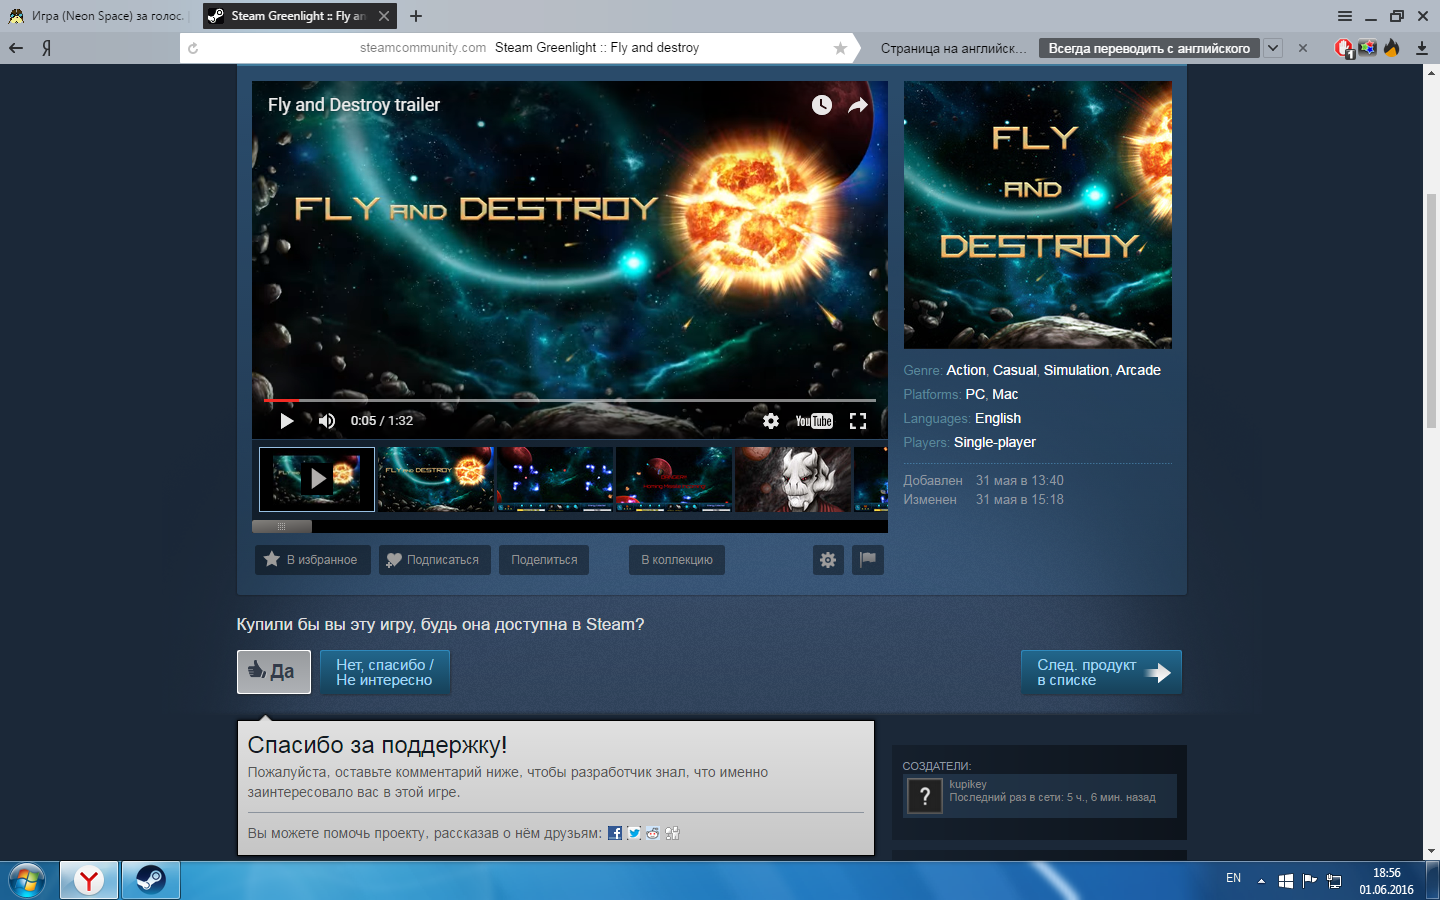This screenshot has width=1440, height=900.
Task: Open the Casual genre link
Action: (1015, 370)
